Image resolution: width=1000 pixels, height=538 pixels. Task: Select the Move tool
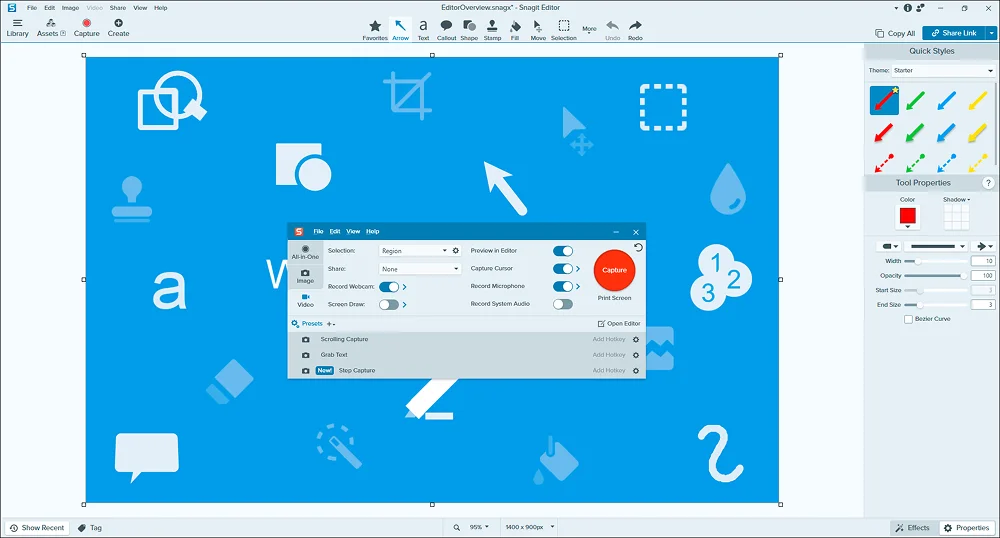tap(538, 30)
